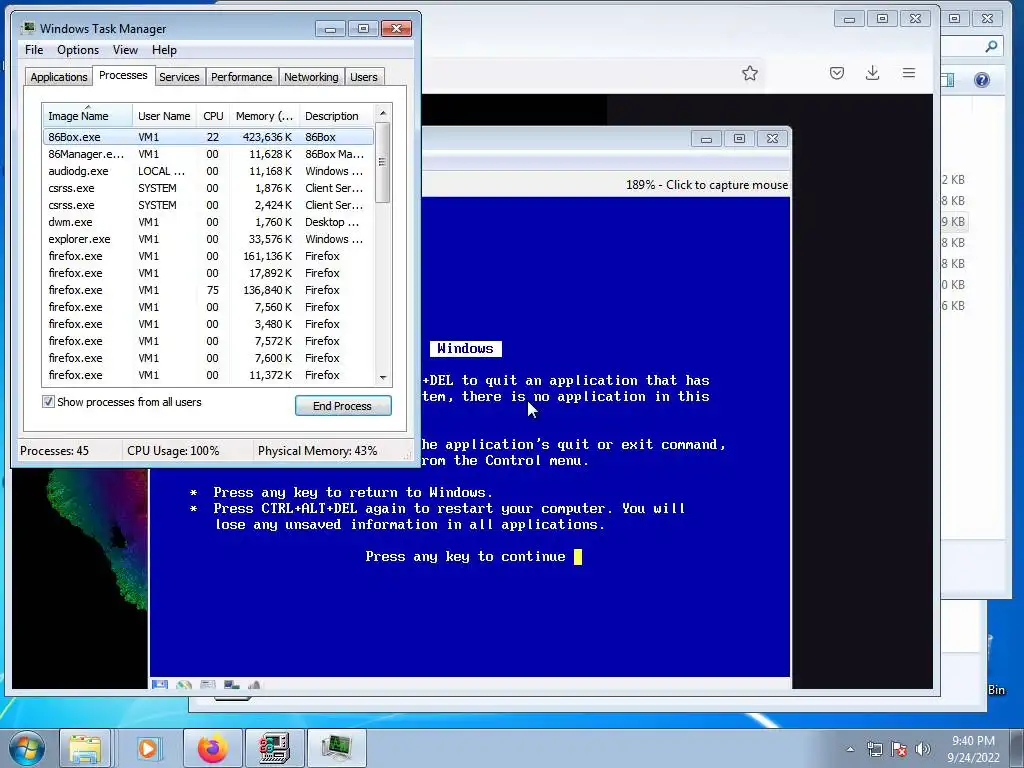The image size is (1024, 768).
Task: Select the 86Manager.e... process row
Action: click(x=208, y=154)
